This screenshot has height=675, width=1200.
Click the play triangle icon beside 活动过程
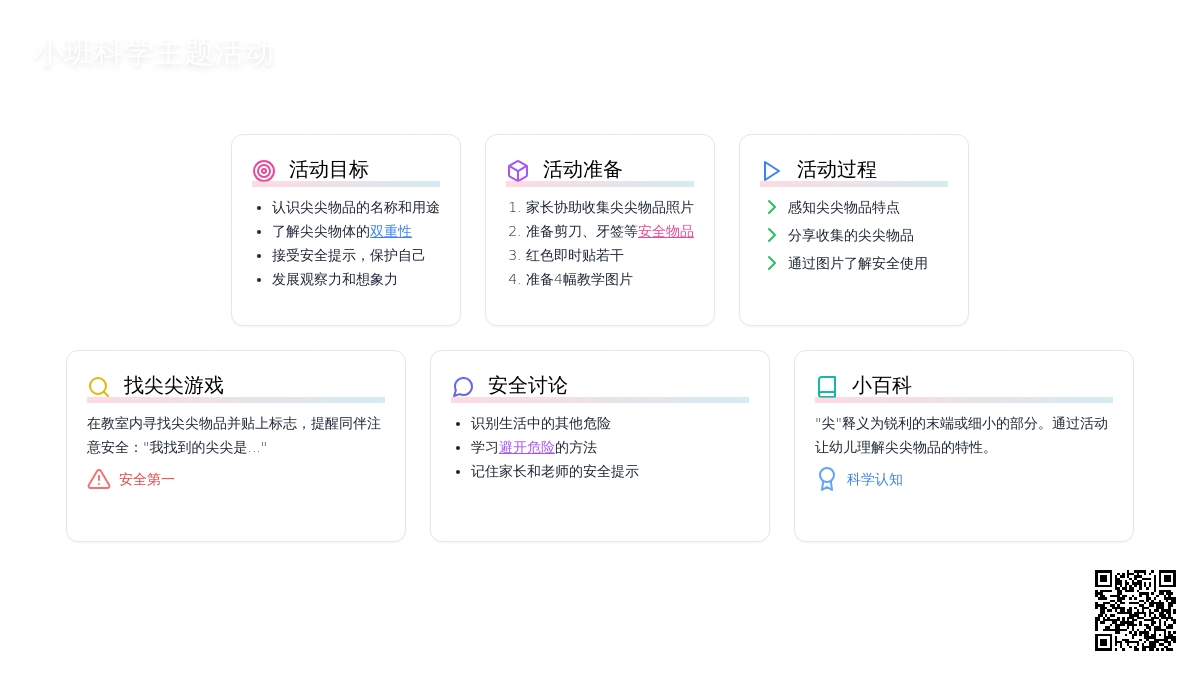tap(771, 171)
